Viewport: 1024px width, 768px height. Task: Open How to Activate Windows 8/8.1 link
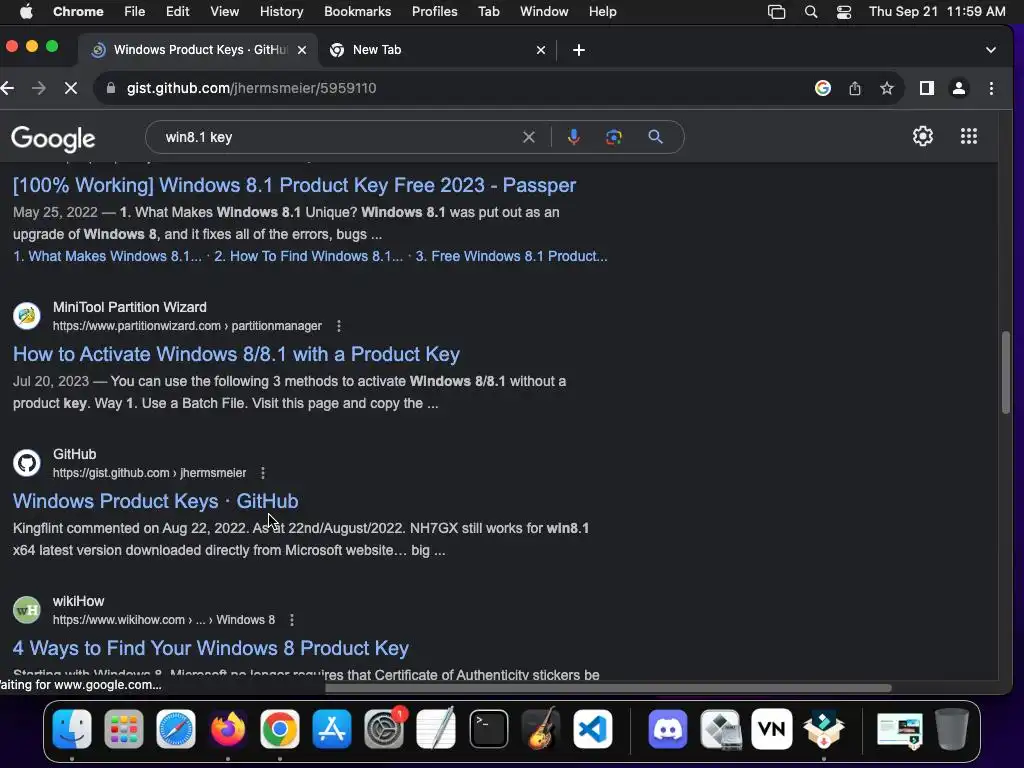pyautogui.click(x=236, y=354)
